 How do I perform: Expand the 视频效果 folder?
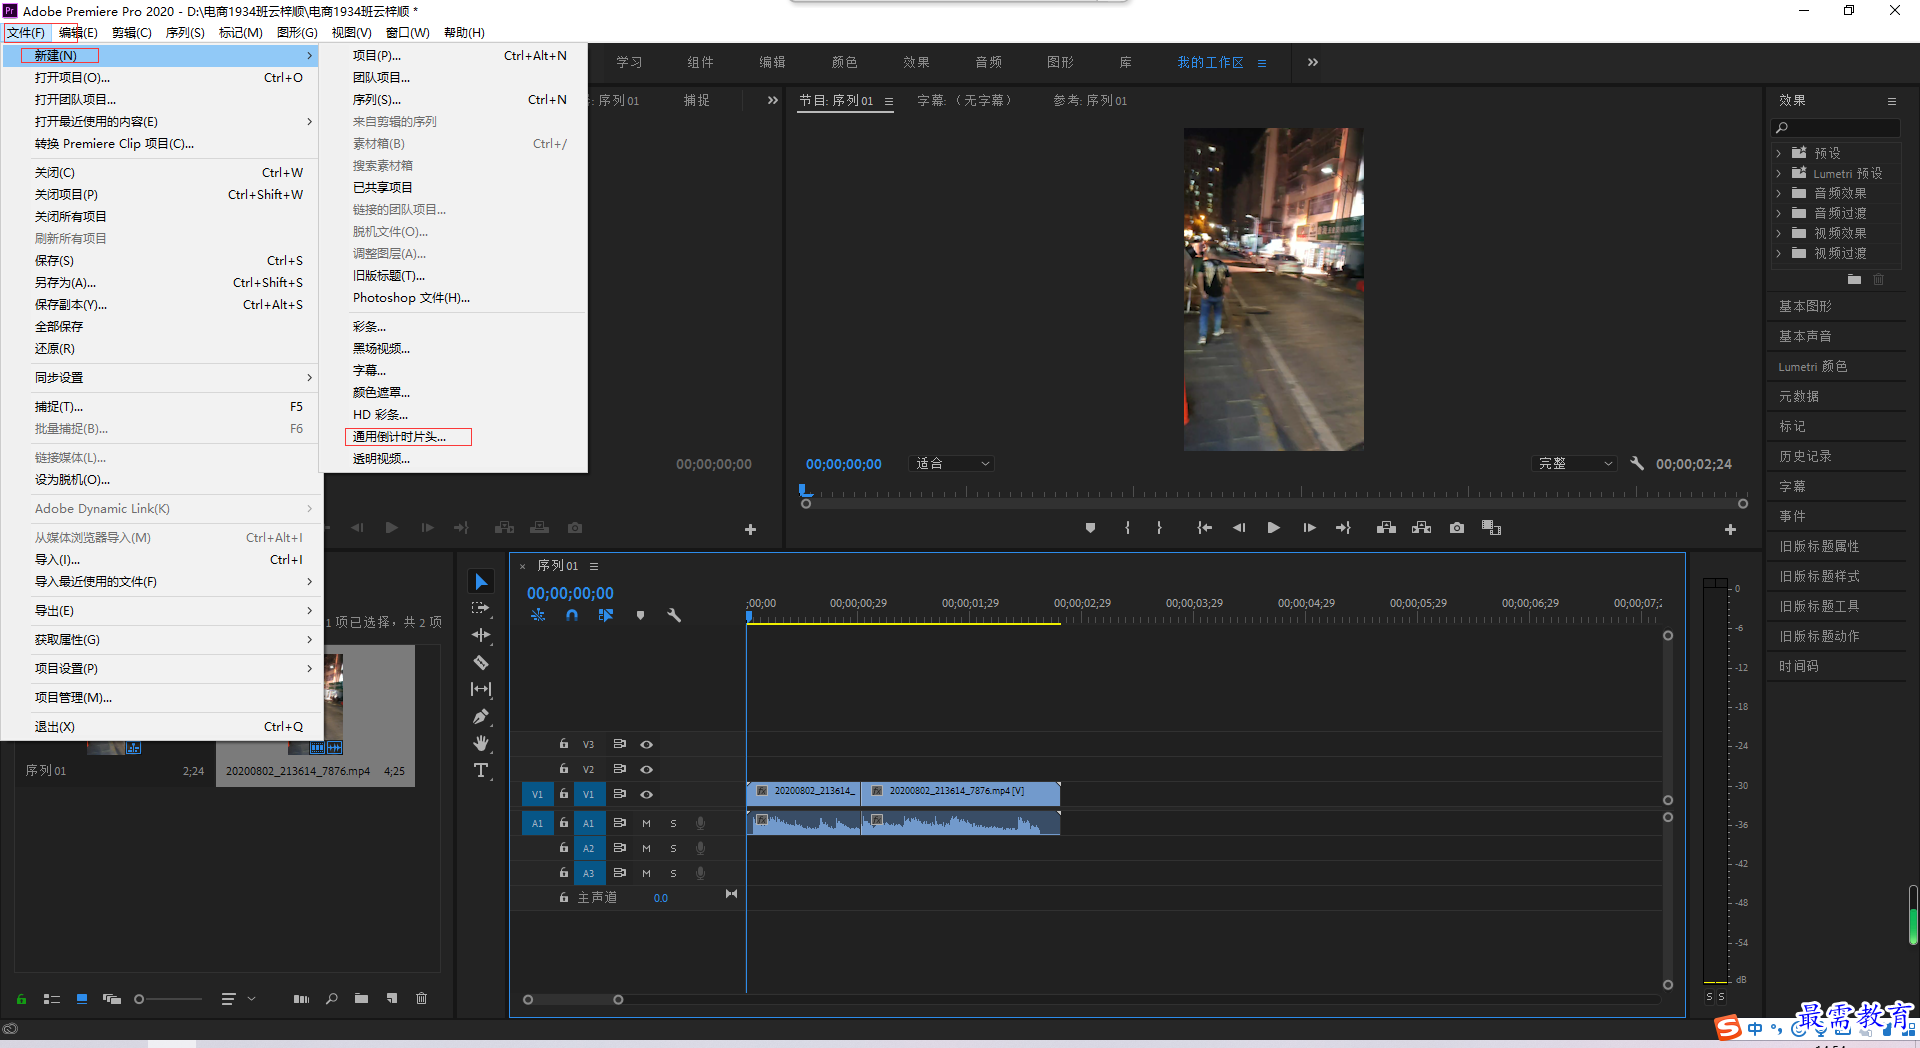pos(1778,233)
